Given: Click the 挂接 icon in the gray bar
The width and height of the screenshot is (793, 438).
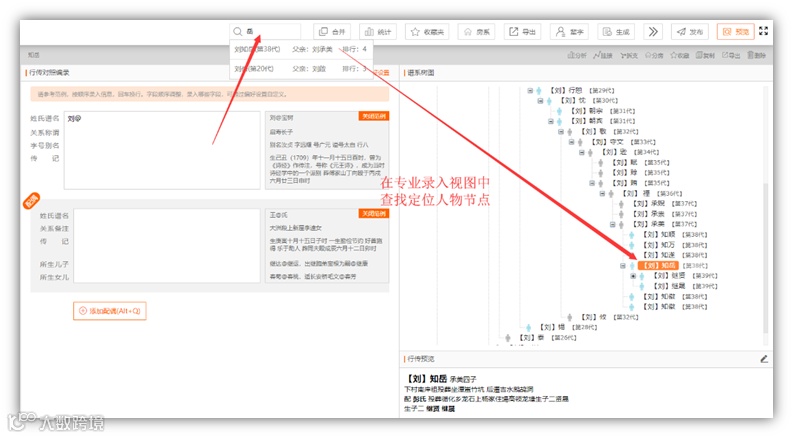Looking at the screenshot, I should [602, 55].
